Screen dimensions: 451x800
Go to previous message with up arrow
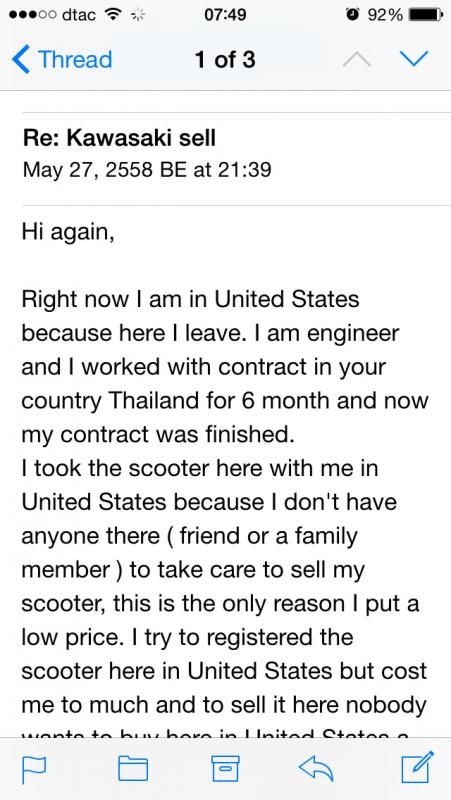[357, 59]
